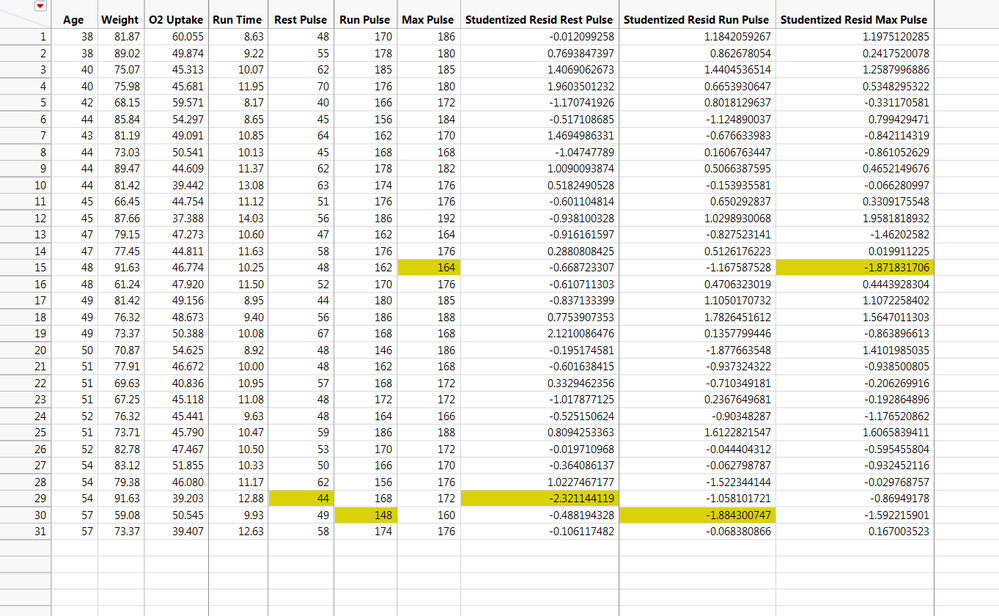Select row number 12

(x=25, y=218)
